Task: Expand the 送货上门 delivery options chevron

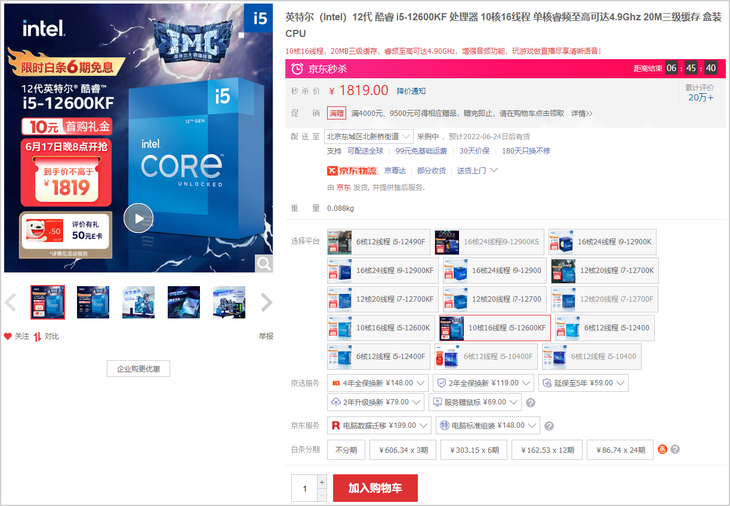Action: click(x=494, y=170)
